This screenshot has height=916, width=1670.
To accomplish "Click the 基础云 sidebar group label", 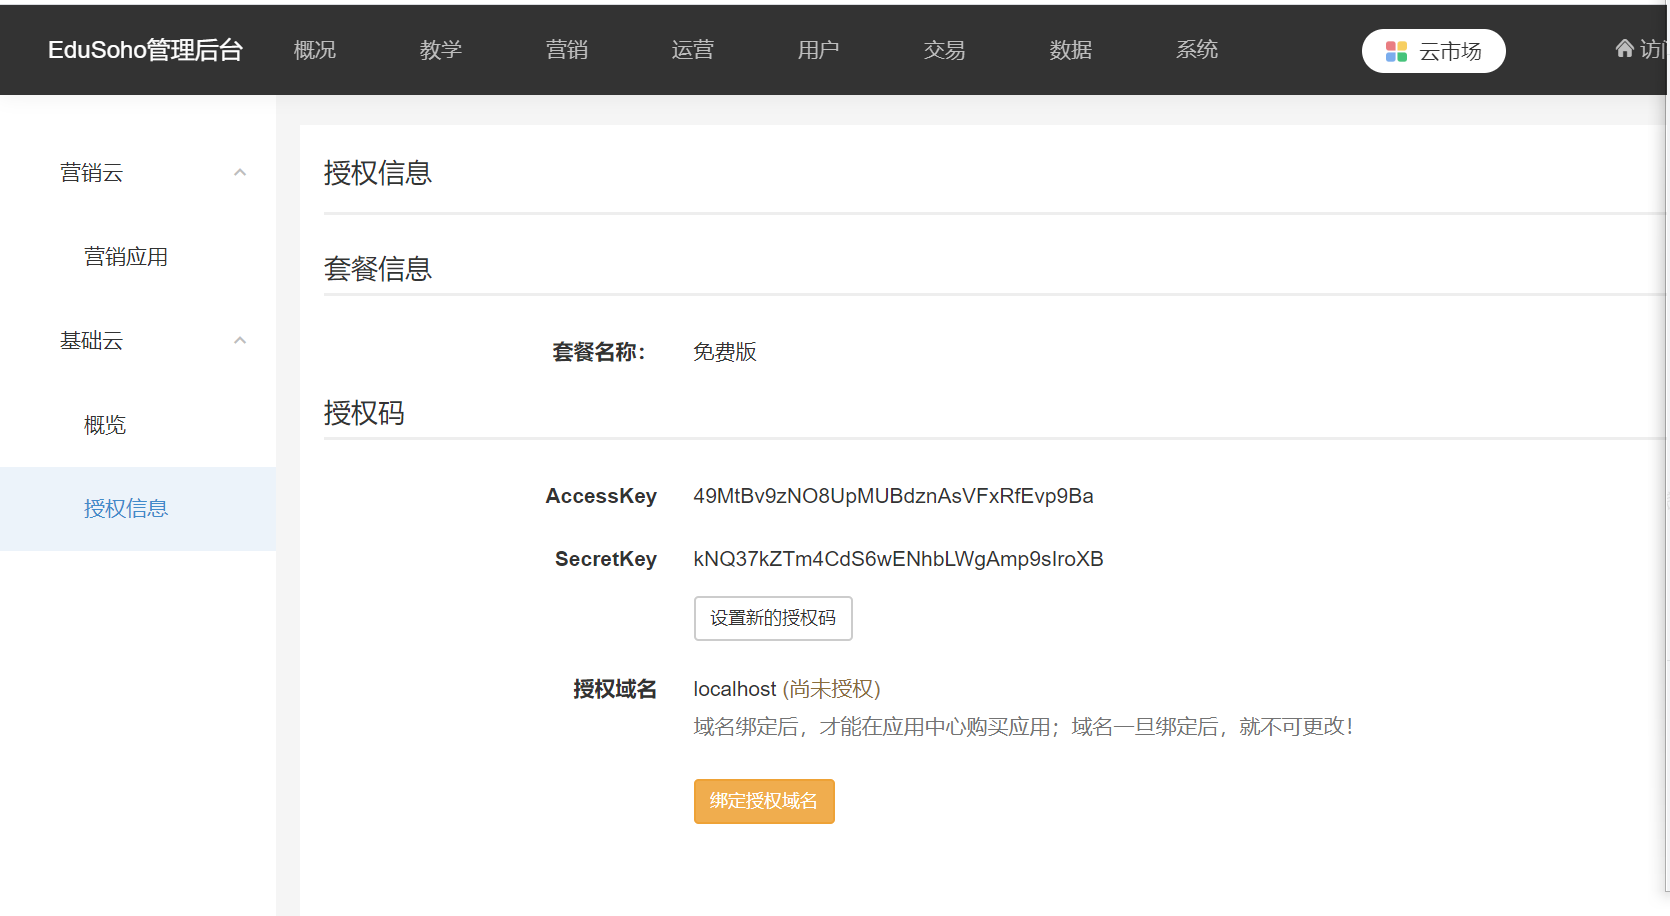I will (x=91, y=341).
